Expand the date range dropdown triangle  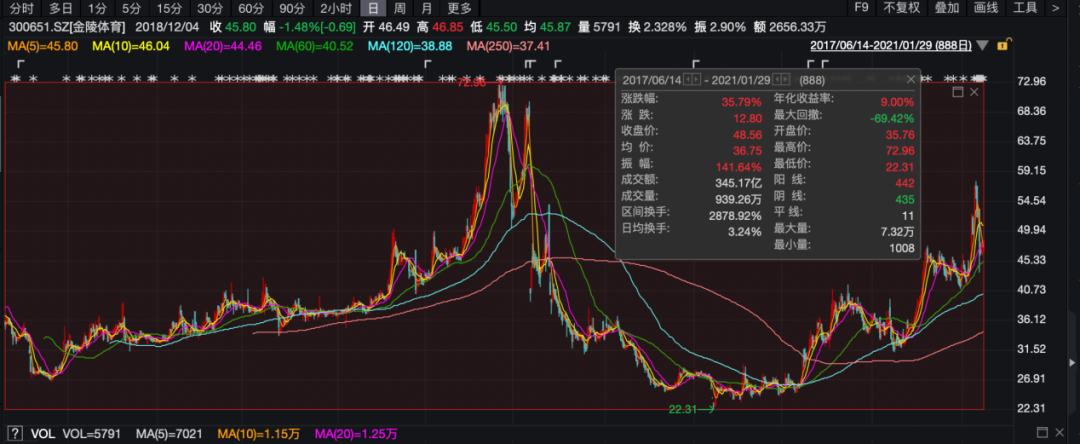984,46
